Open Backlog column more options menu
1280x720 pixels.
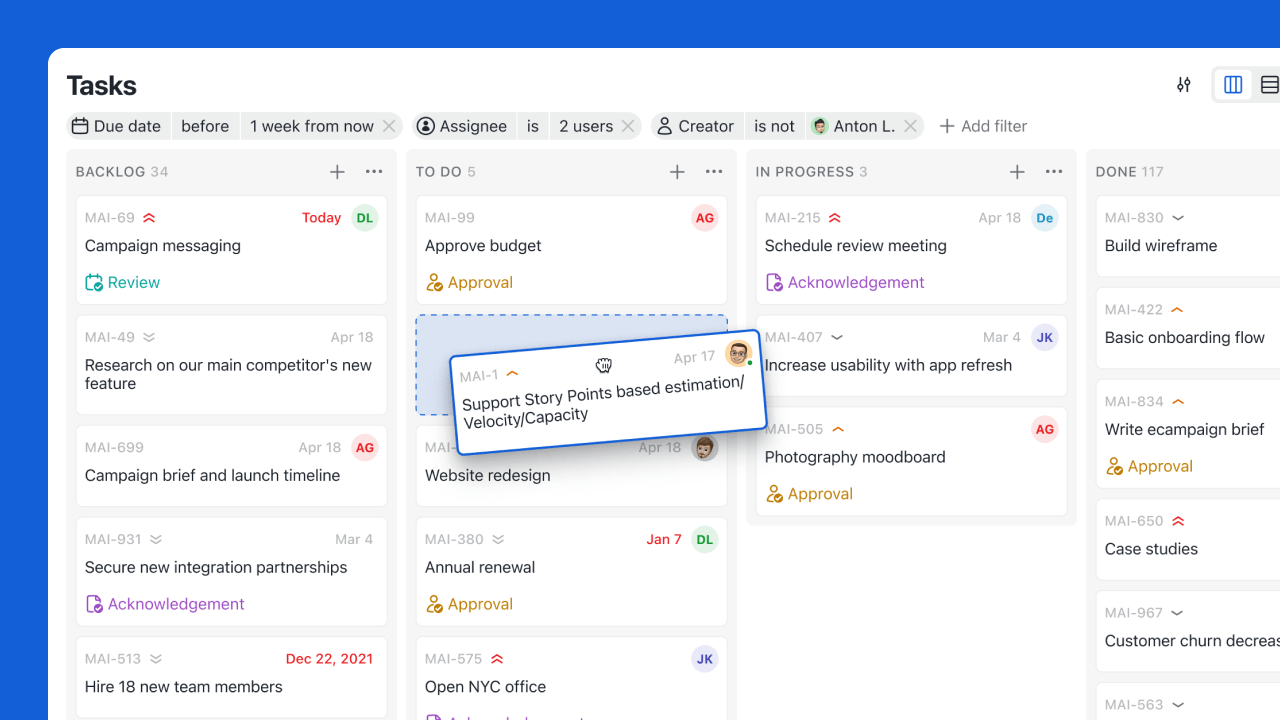coord(374,172)
